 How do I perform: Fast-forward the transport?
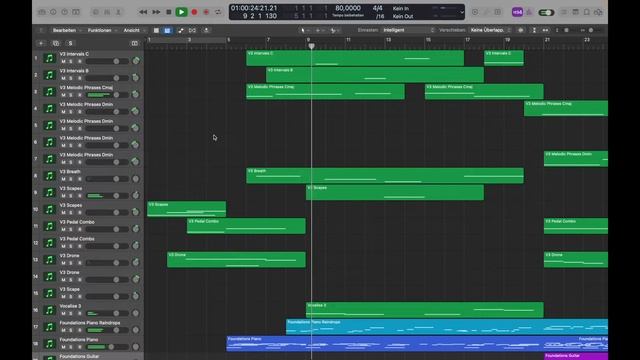(x=156, y=12)
